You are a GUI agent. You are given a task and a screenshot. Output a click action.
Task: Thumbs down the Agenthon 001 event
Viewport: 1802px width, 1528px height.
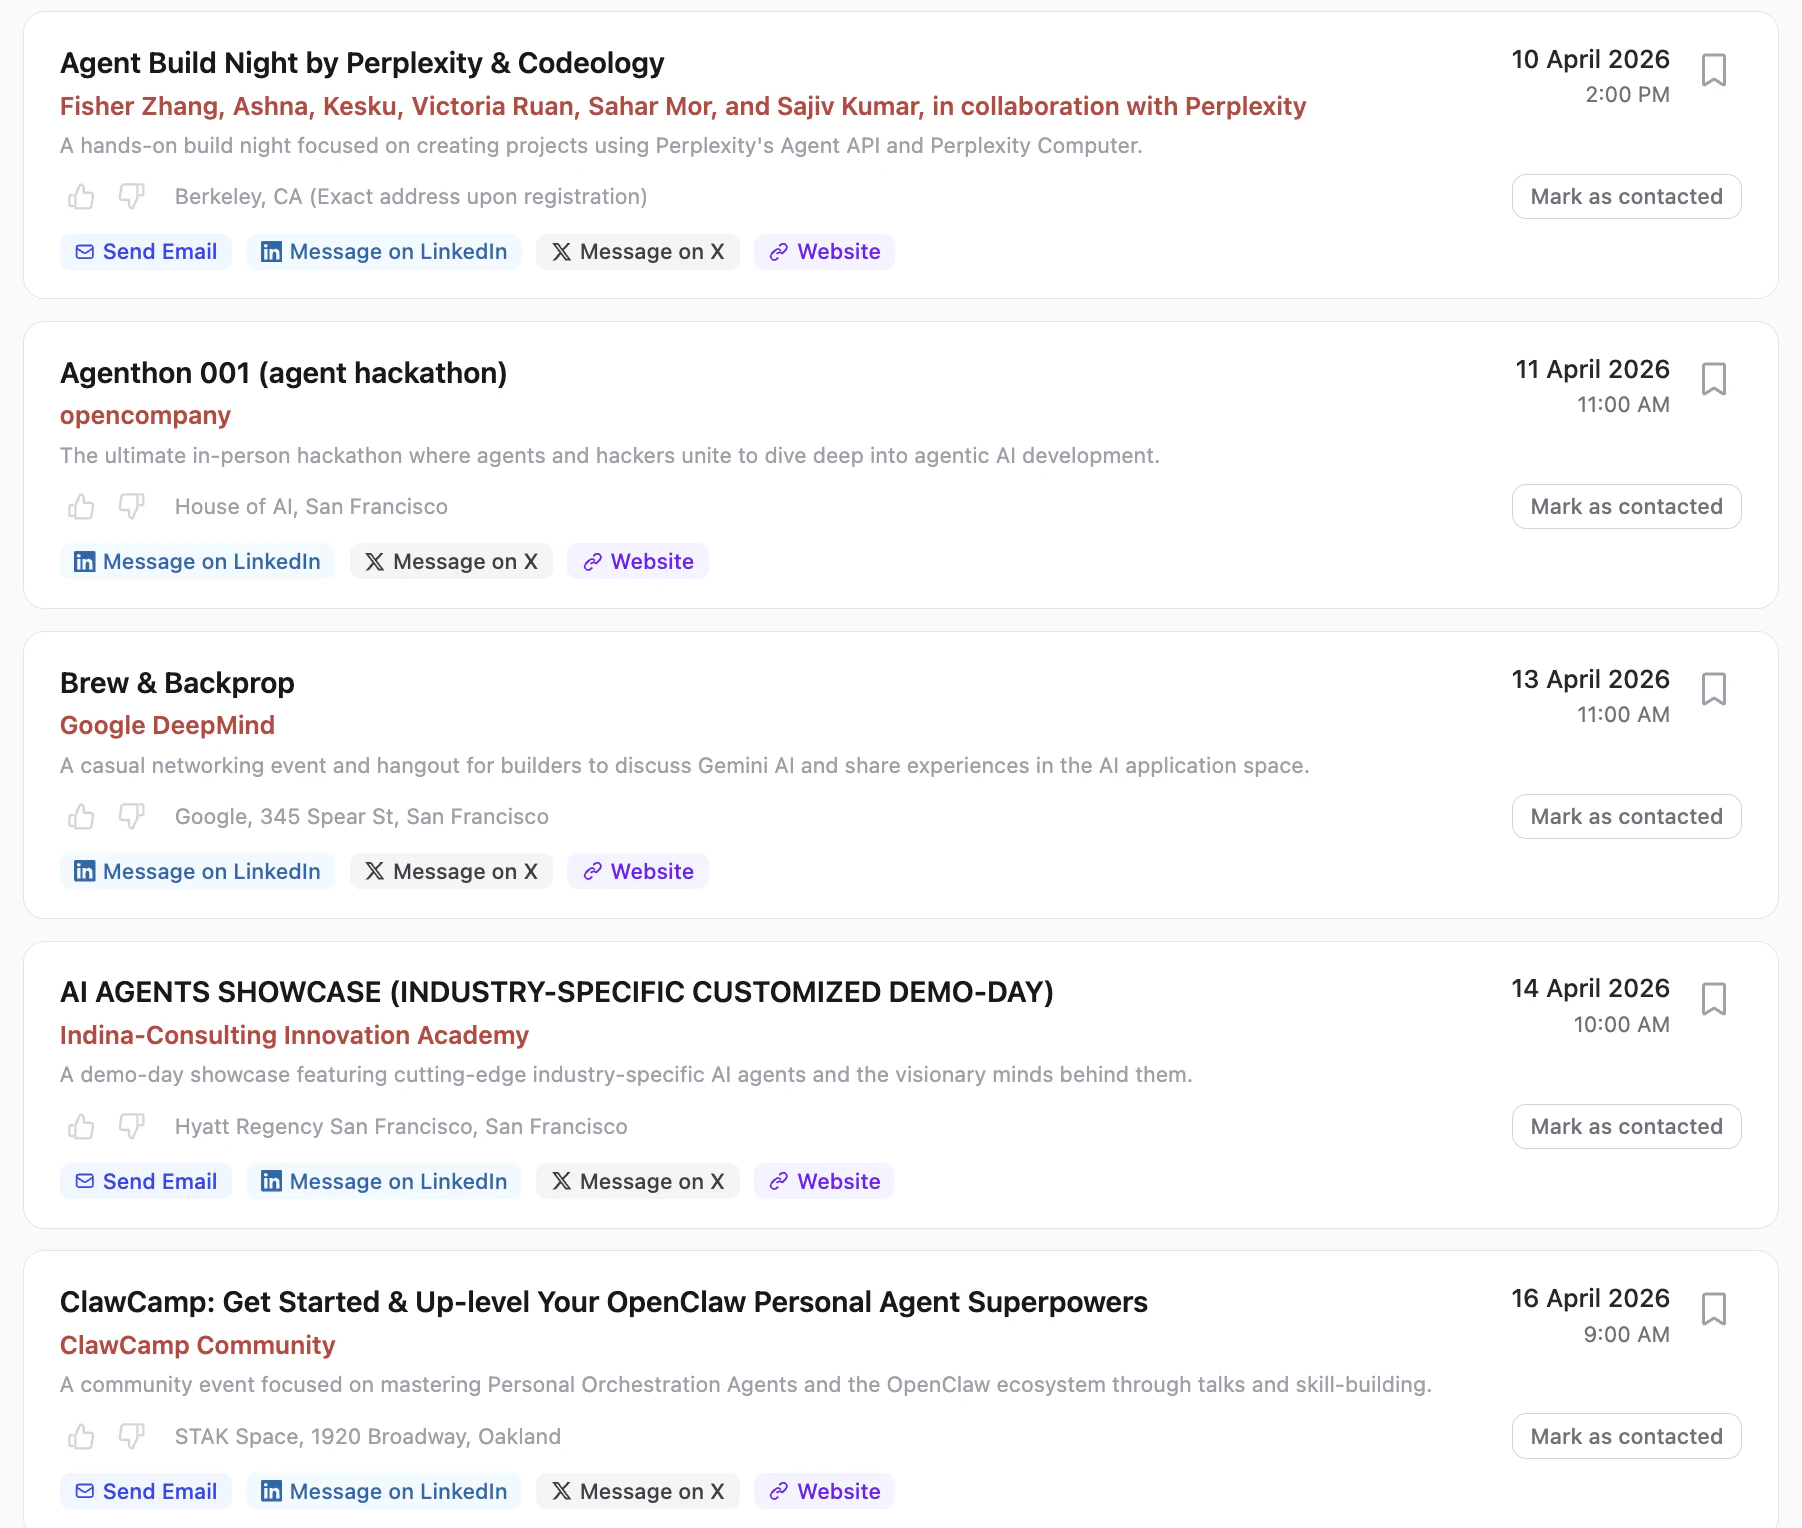(131, 506)
